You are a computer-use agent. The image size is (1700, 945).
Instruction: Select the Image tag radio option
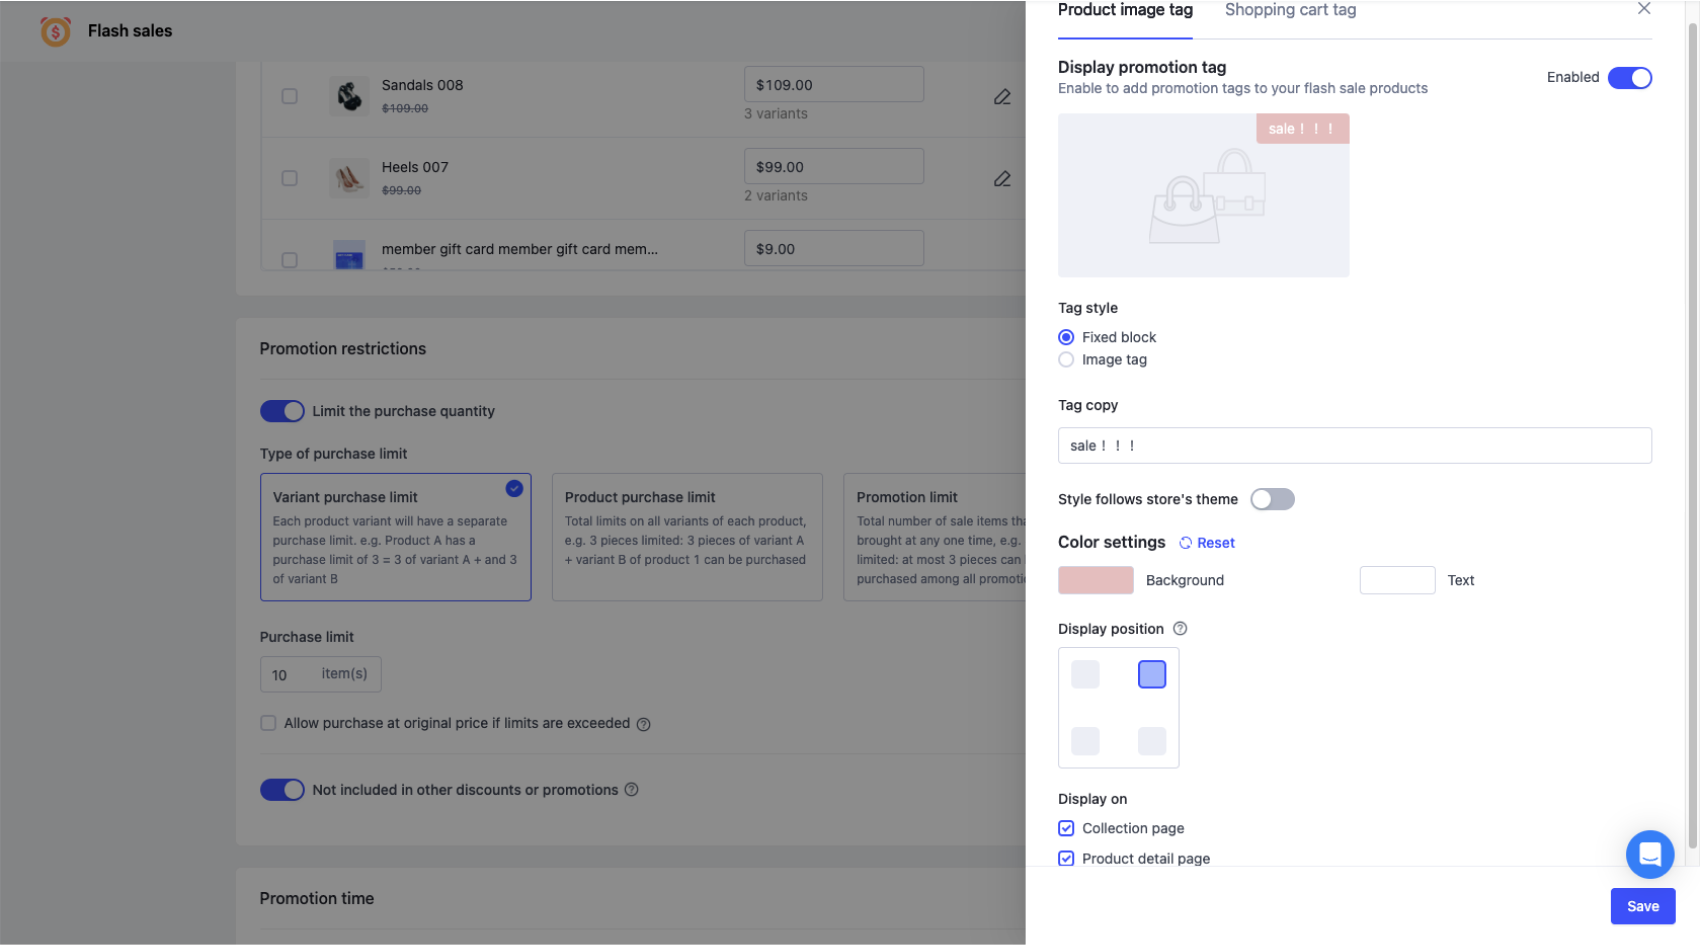click(x=1066, y=360)
